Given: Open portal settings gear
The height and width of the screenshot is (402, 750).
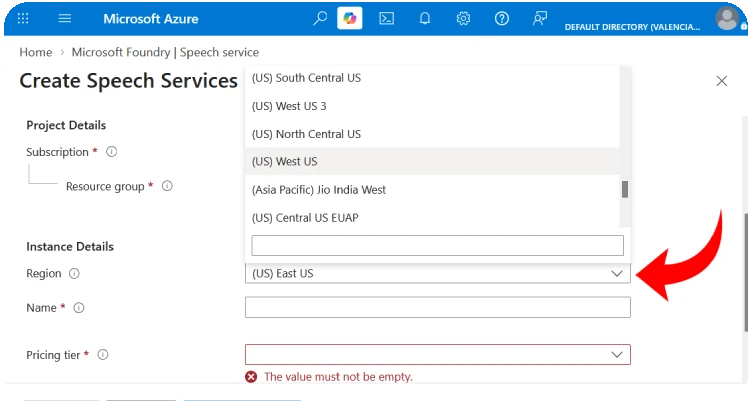Looking at the screenshot, I should tap(463, 19).
